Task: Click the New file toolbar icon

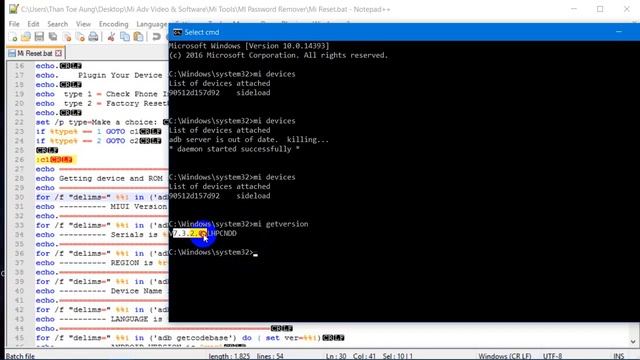Action: (13, 37)
